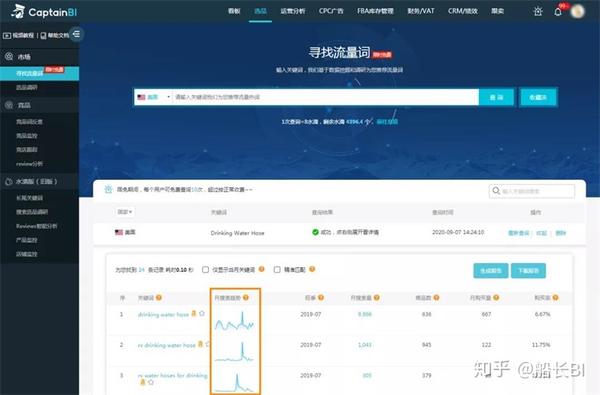Collapse the left sidebar with the menu-fold icon

coord(77,34)
